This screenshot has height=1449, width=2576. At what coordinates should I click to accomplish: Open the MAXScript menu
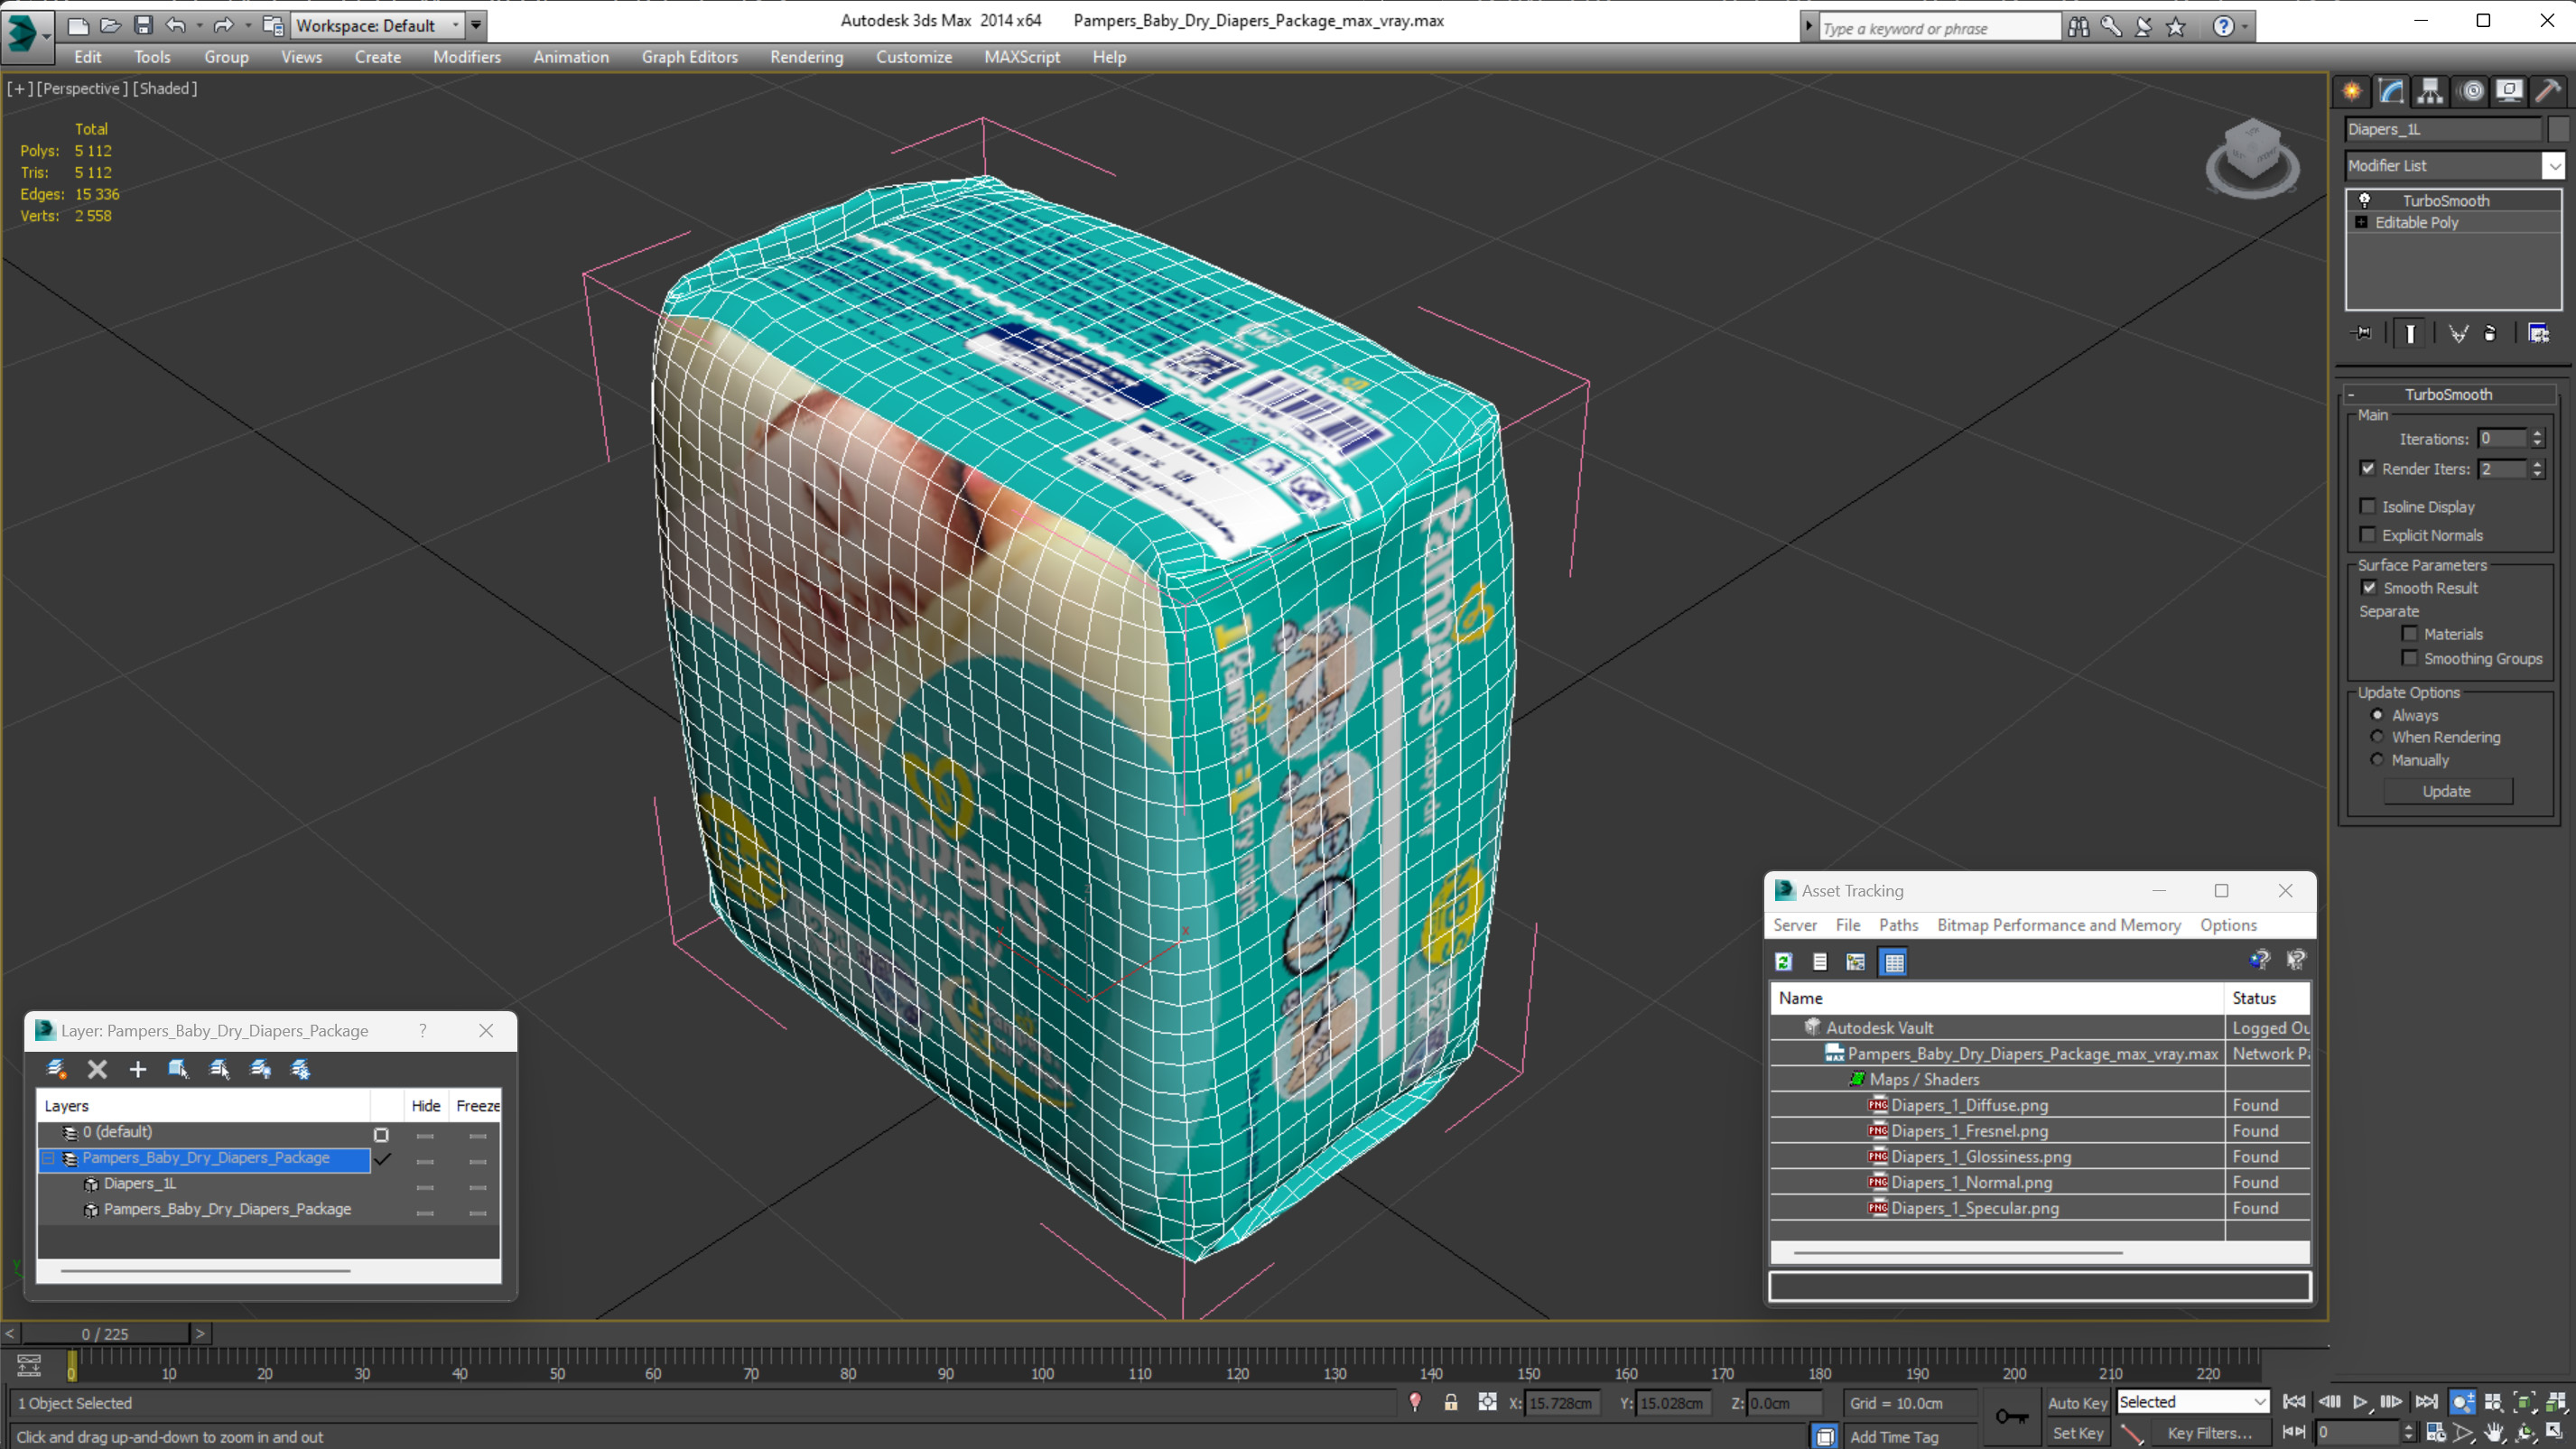[x=1022, y=57]
